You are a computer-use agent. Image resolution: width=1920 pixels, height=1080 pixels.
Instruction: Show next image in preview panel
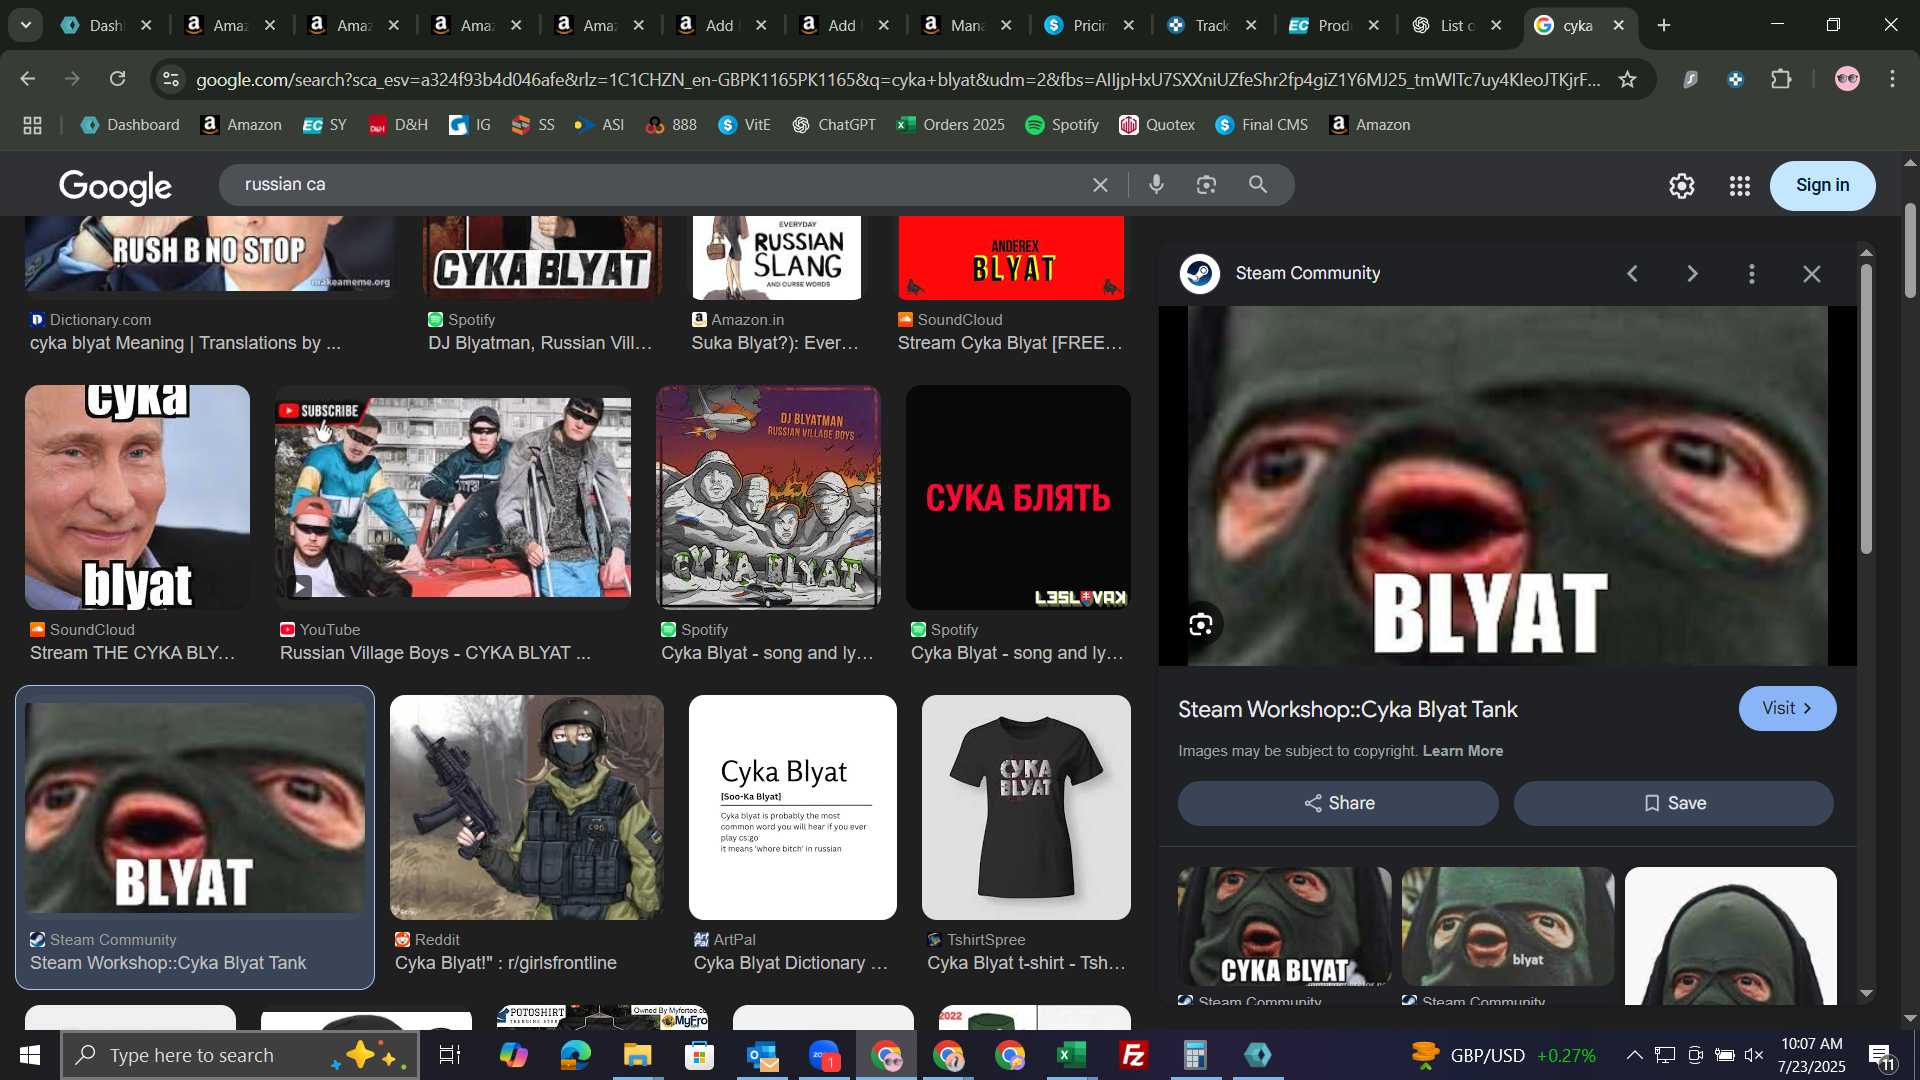click(1692, 274)
